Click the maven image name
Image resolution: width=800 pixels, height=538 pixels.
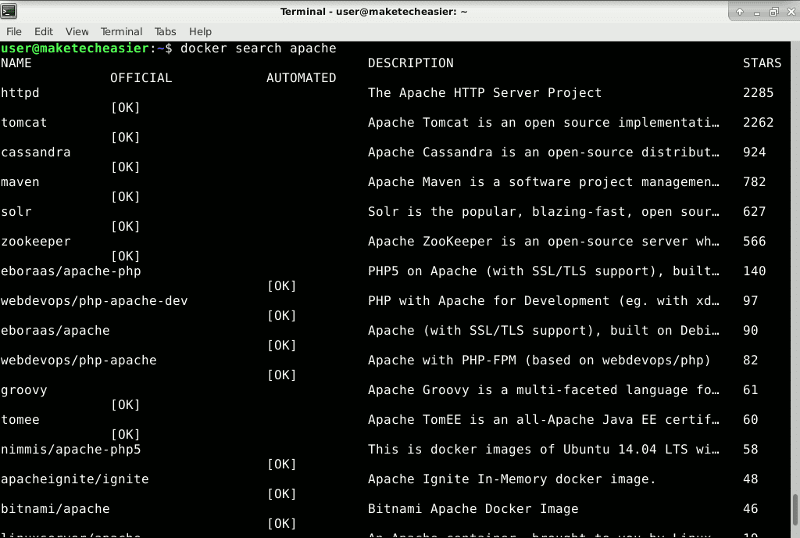coord(20,182)
